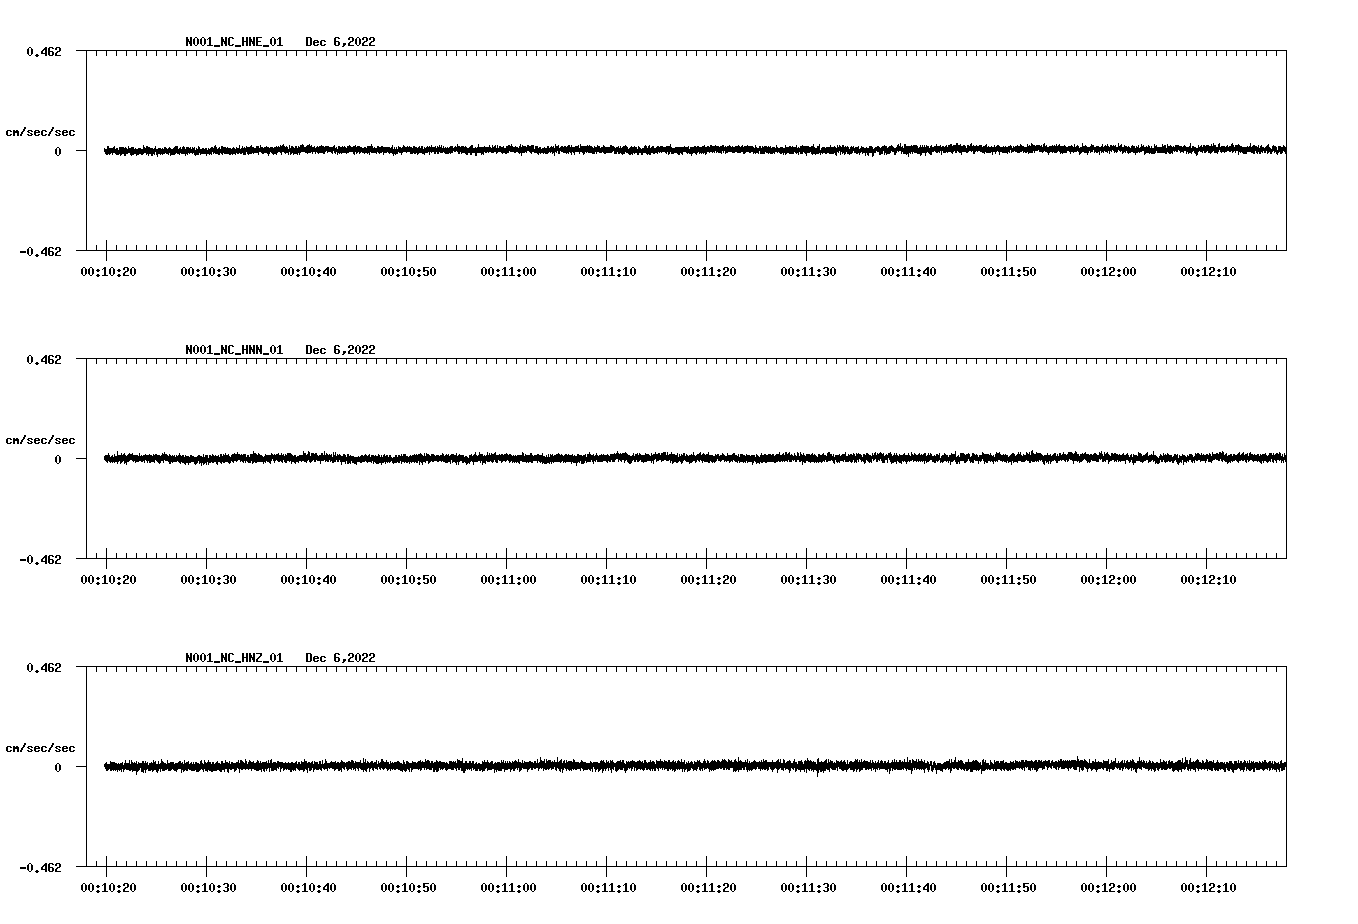
Task: Click -0.462 lower limit on HNE plot
Action: [x=40, y=252]
